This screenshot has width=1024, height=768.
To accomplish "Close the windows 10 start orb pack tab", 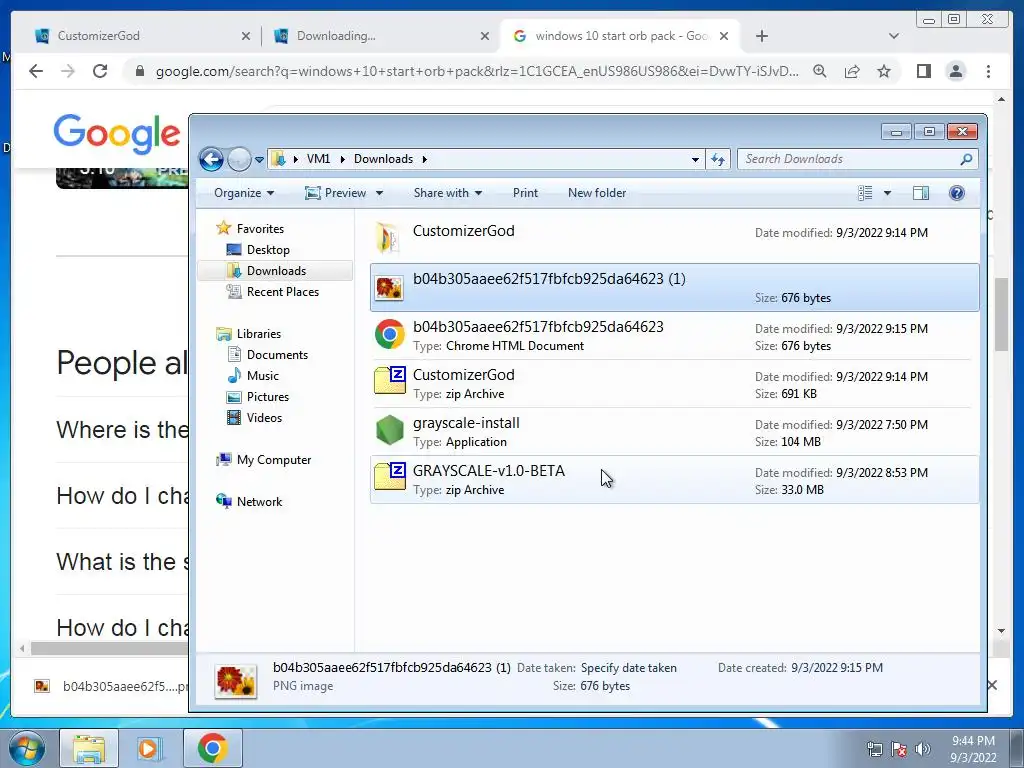I will click(x=724, y=37).
